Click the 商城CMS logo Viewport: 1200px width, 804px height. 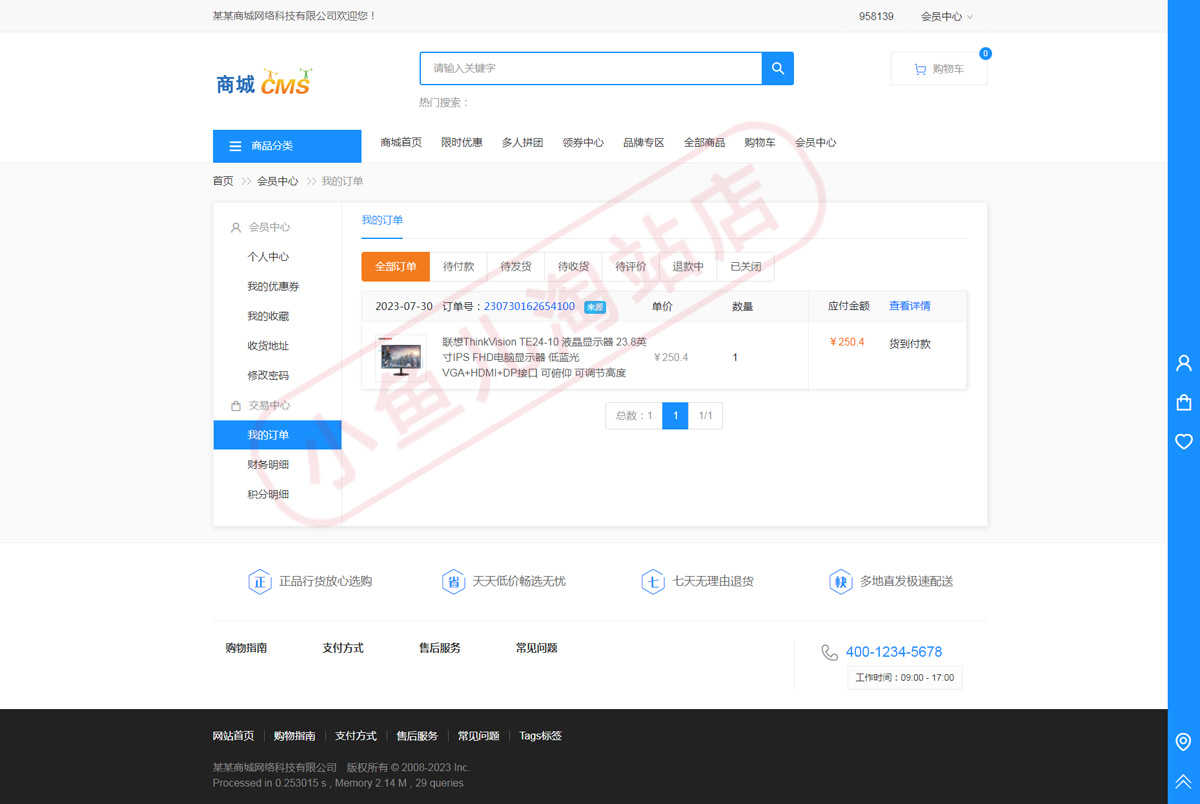pos(265,83)
